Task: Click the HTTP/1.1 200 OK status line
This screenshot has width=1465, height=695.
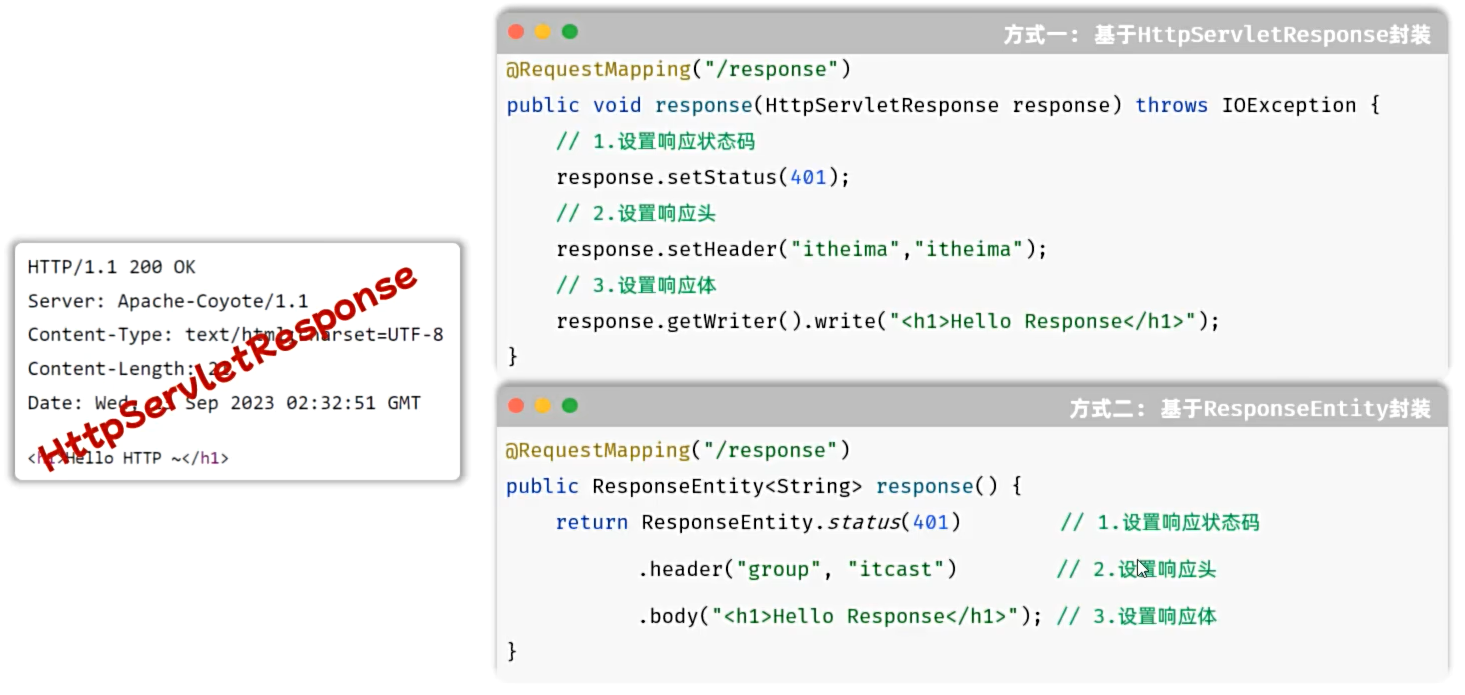Action: (111, 267)
